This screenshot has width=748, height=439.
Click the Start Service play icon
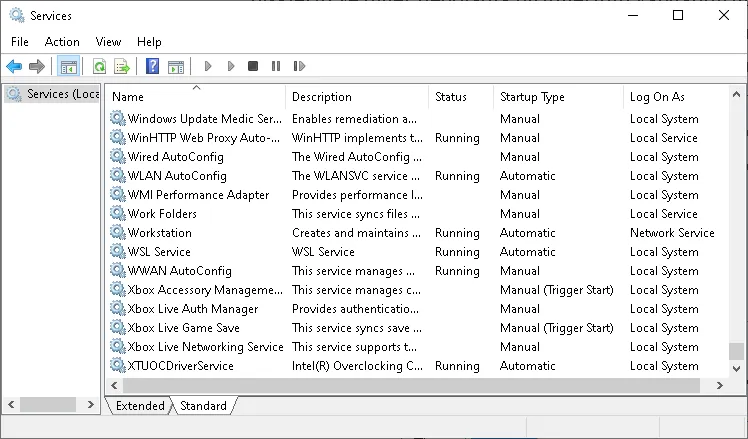208,66
